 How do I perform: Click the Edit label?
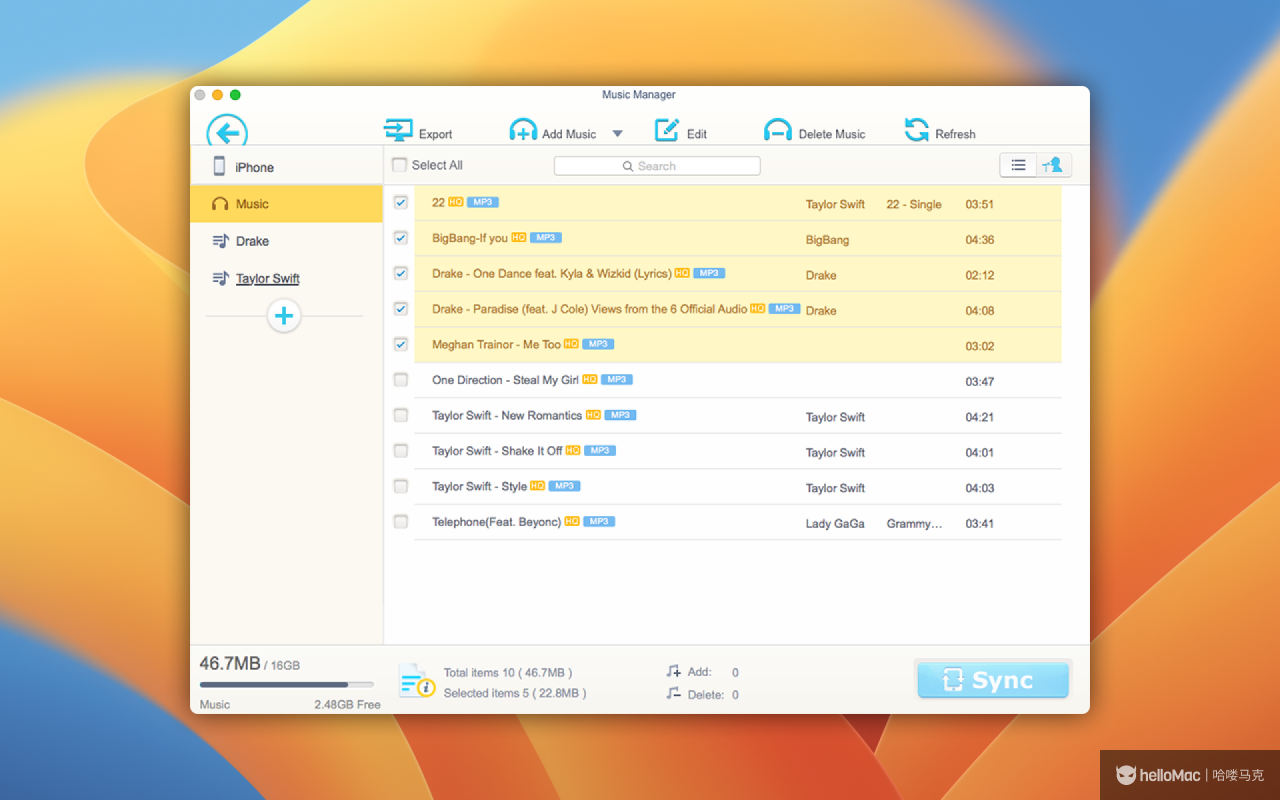(x=697, y=134)
